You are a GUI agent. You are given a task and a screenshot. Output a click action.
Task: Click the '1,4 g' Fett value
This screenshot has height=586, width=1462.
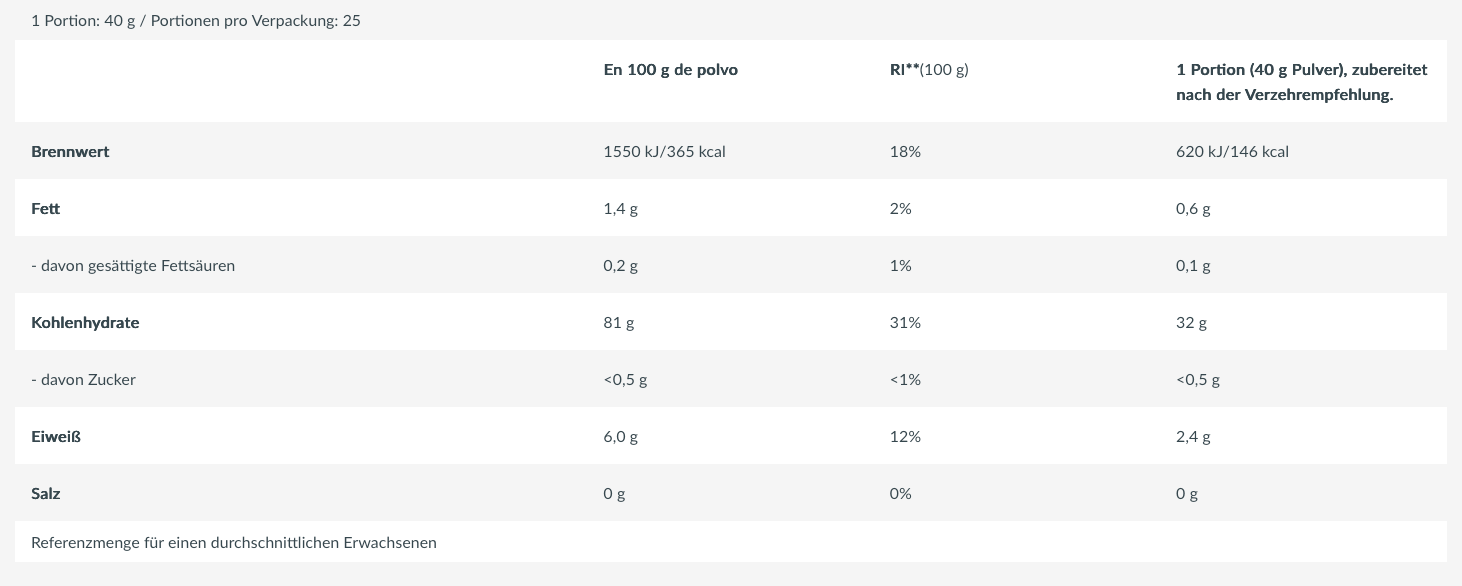(621, 209)
